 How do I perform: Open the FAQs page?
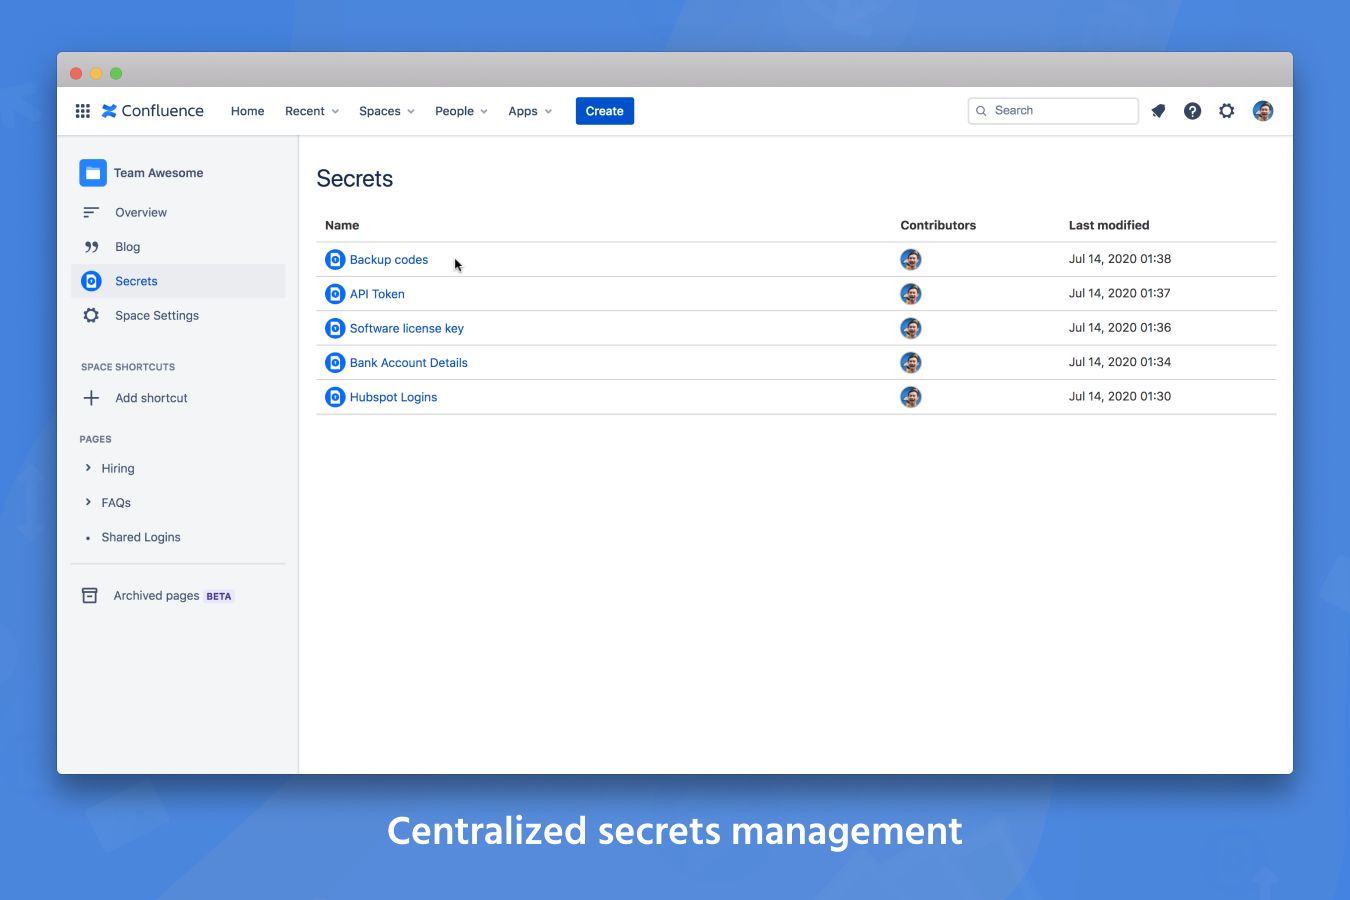(116, 503)
